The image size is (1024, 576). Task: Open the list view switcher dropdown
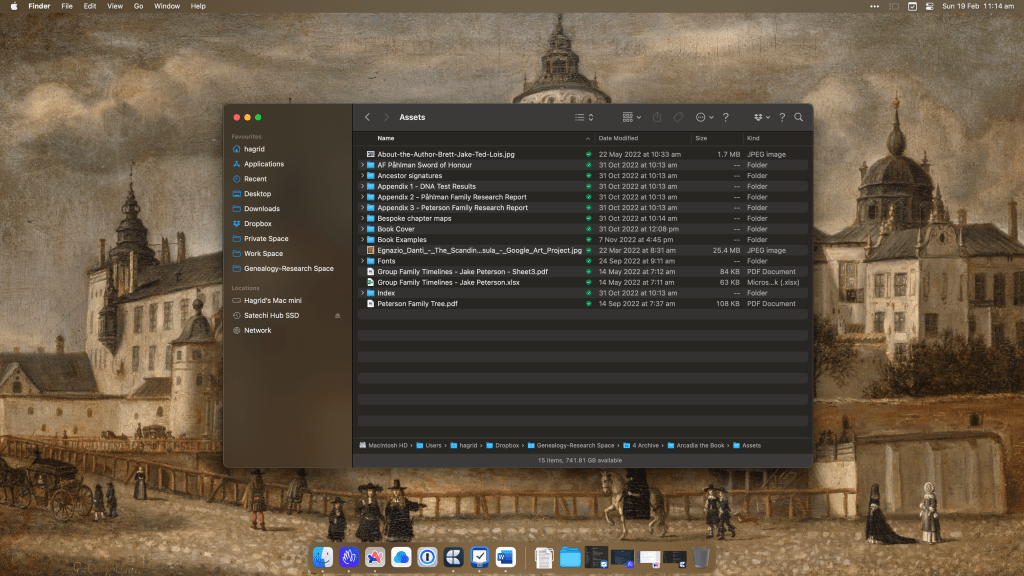click(x=584, y=117)
